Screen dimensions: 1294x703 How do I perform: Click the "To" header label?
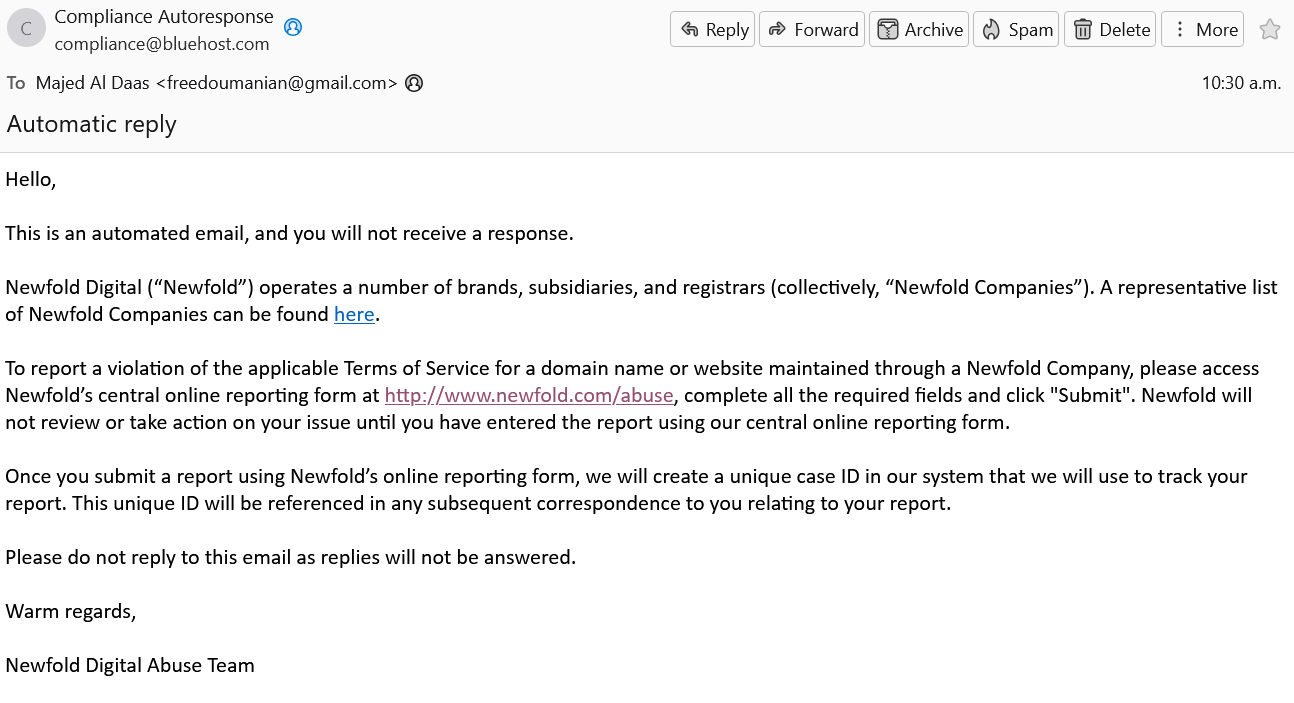click(x=16, y=83)
